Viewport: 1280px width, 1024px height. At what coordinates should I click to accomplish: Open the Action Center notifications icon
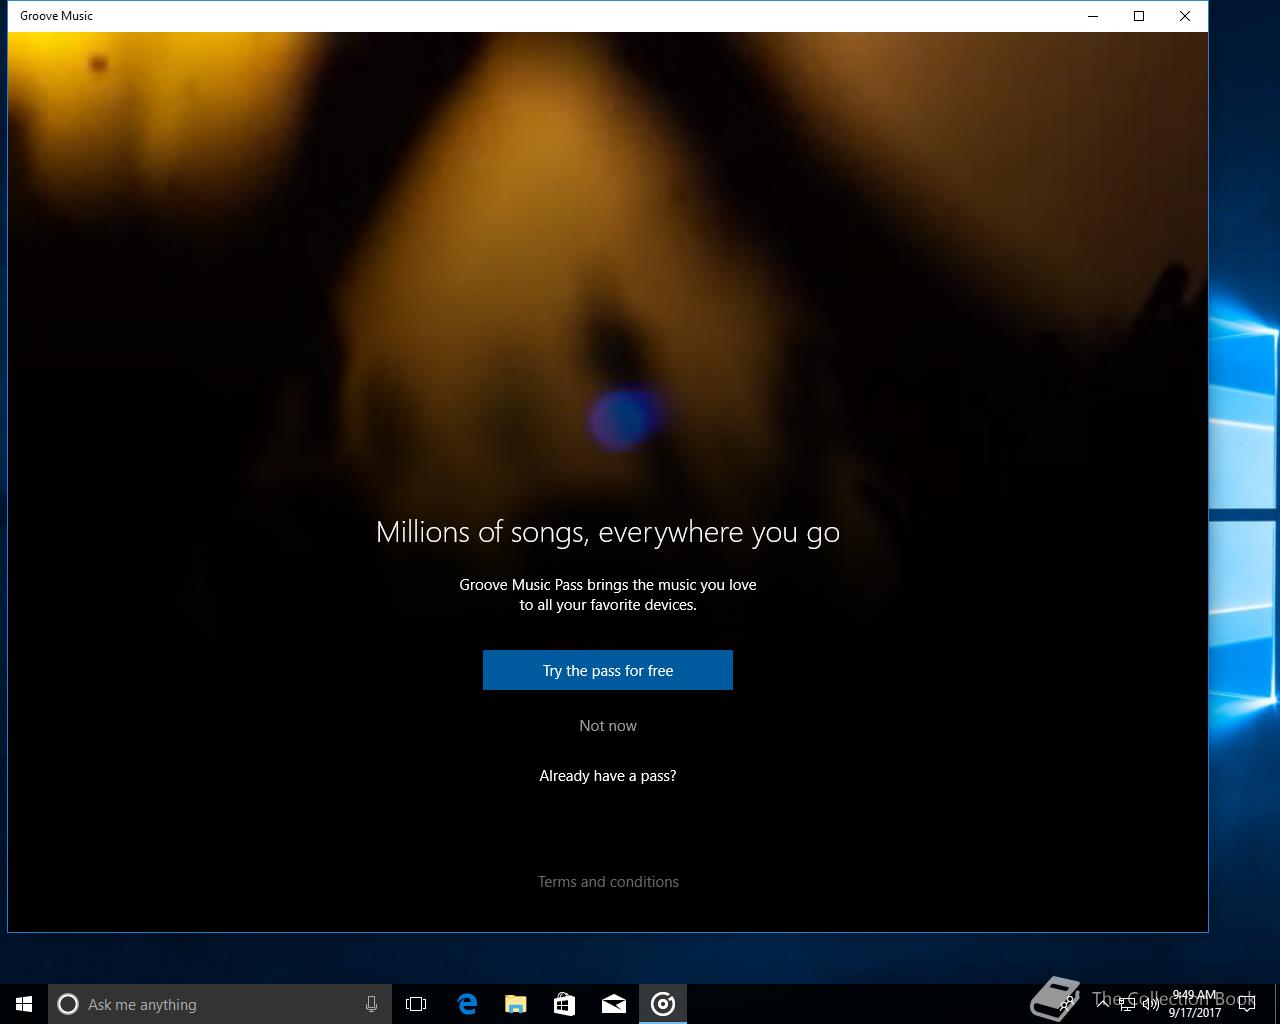click(1246, 1004)
